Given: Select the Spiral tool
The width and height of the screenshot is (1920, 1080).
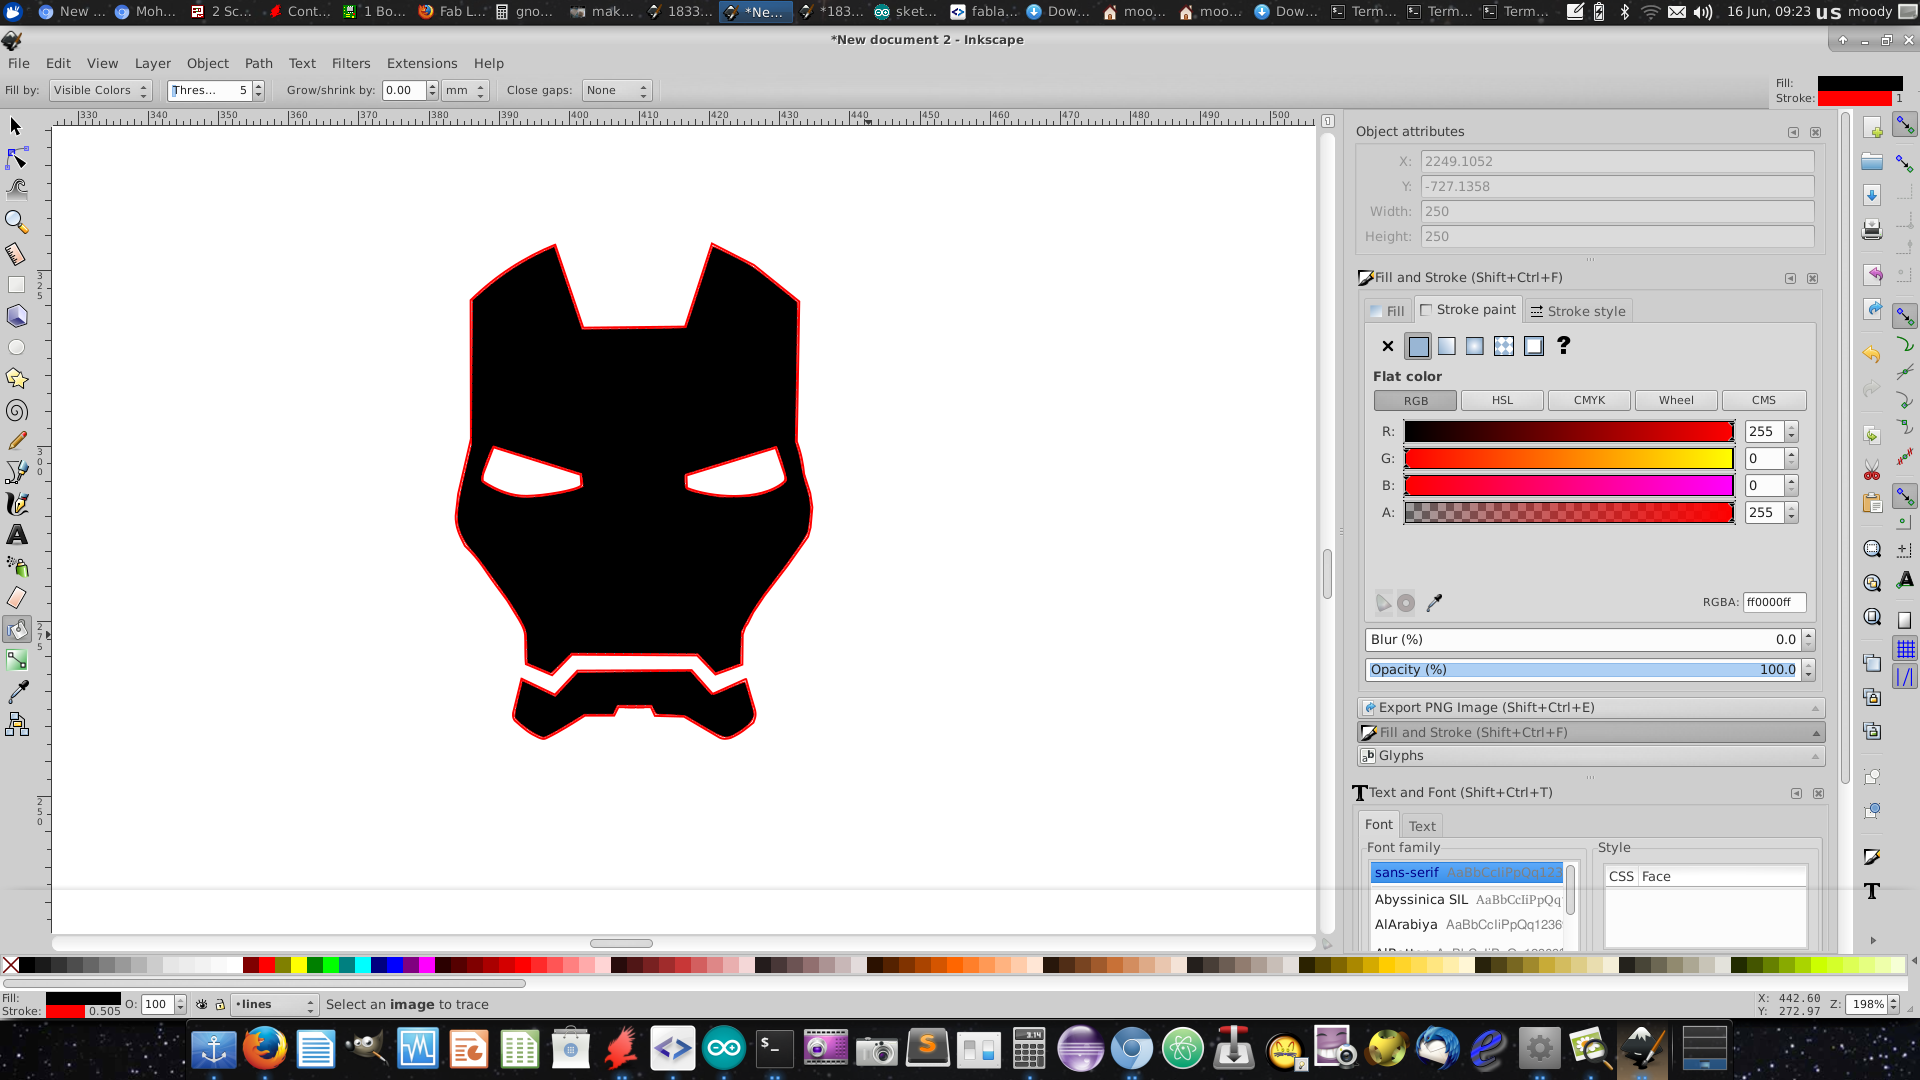Looking at the screenshot, I should coord(16,410).
